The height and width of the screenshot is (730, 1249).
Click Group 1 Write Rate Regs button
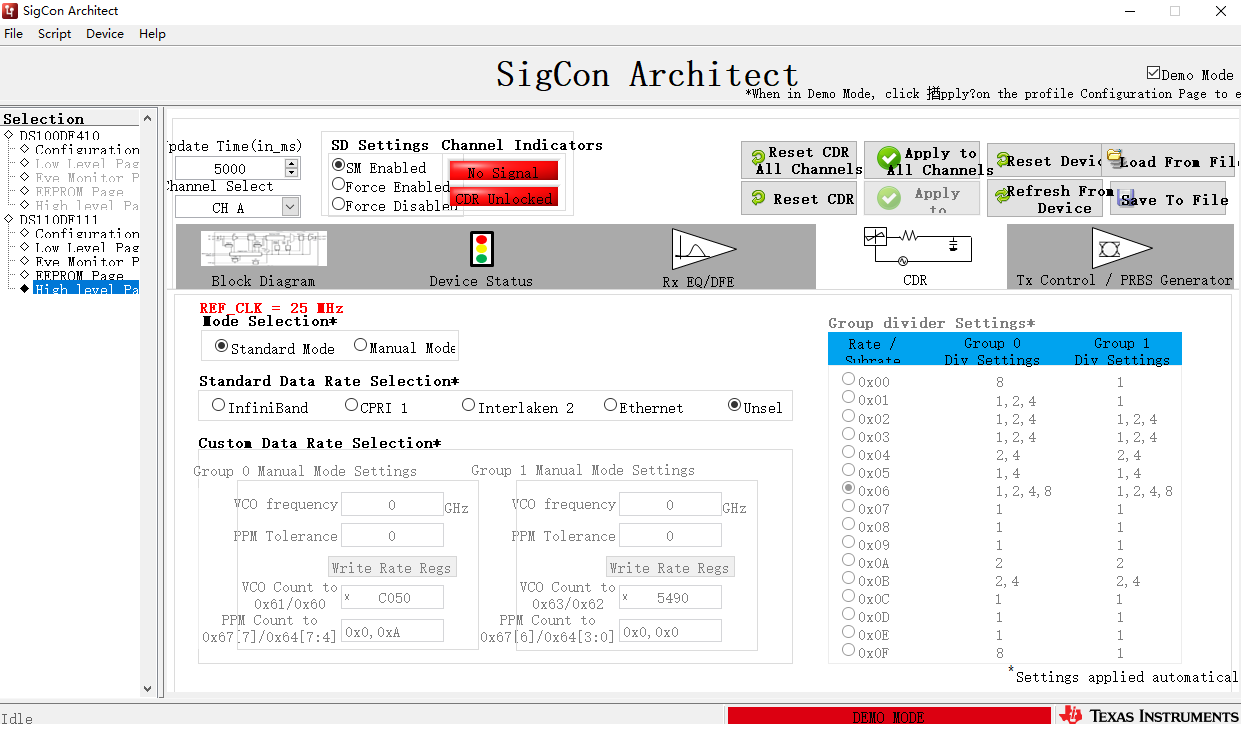tap(670, 567)
